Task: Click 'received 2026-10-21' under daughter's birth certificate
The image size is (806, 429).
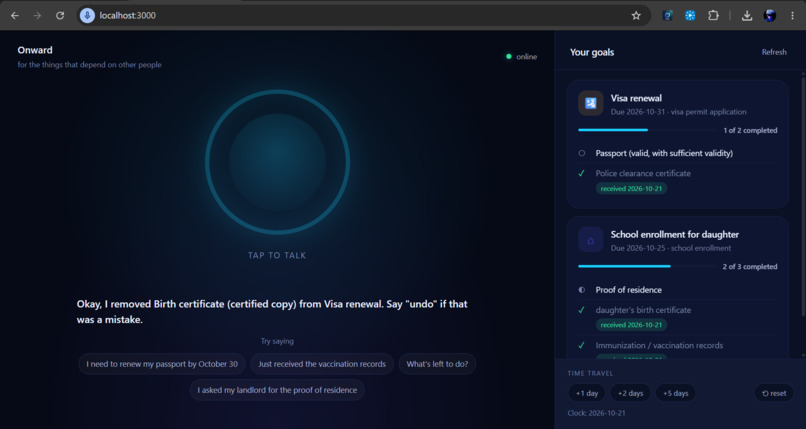Action: pyautogui.click(x=631, y=325)
